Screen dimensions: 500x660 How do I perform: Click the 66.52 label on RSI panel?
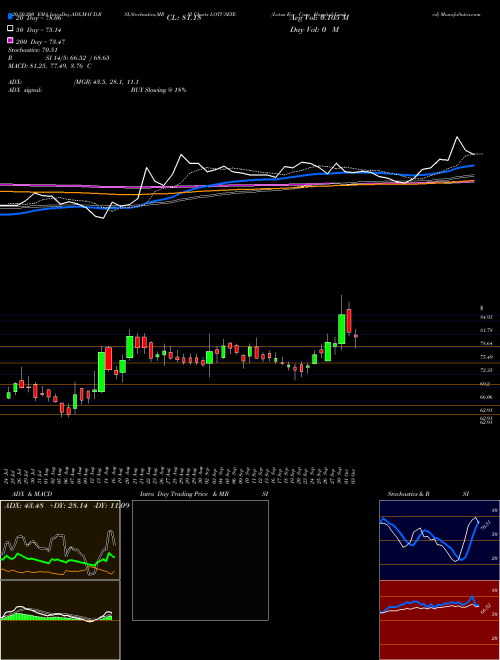(485, 609)
